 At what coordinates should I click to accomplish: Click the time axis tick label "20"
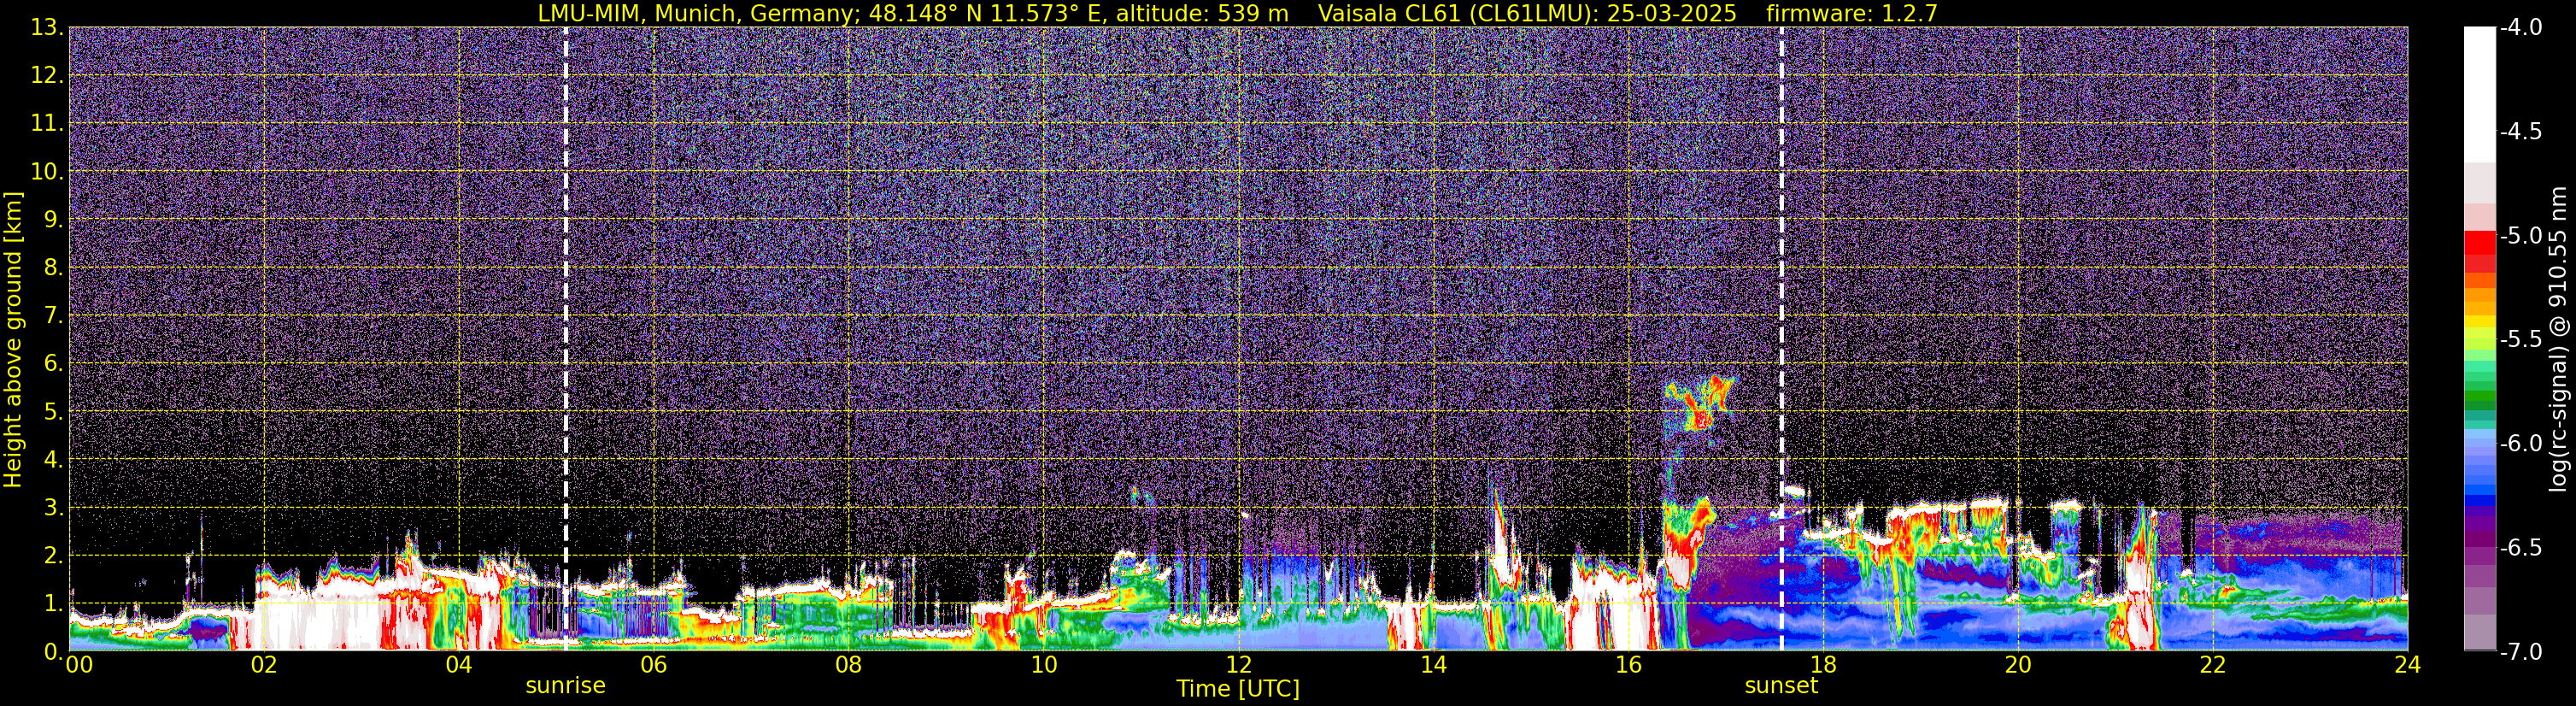coord(2018,665)
